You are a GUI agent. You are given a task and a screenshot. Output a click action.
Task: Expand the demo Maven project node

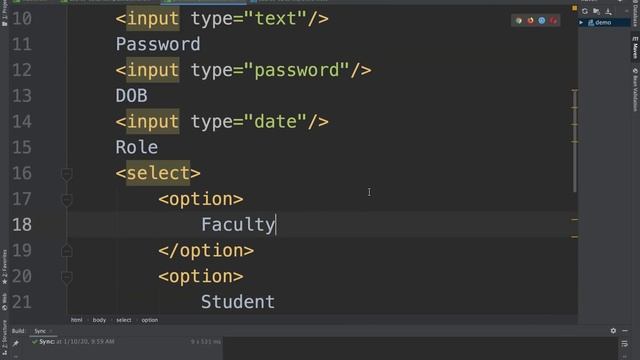point(581,23)
